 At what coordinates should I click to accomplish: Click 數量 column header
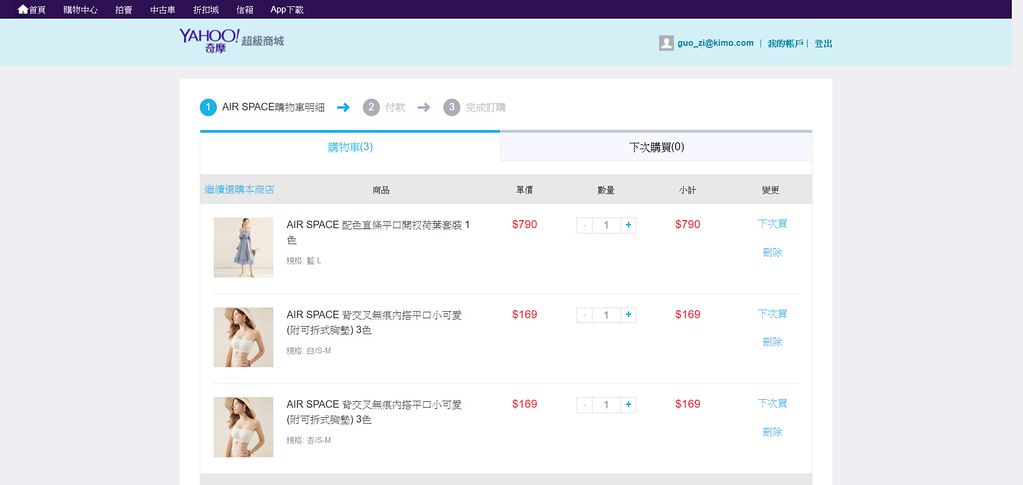click(606, 190)
